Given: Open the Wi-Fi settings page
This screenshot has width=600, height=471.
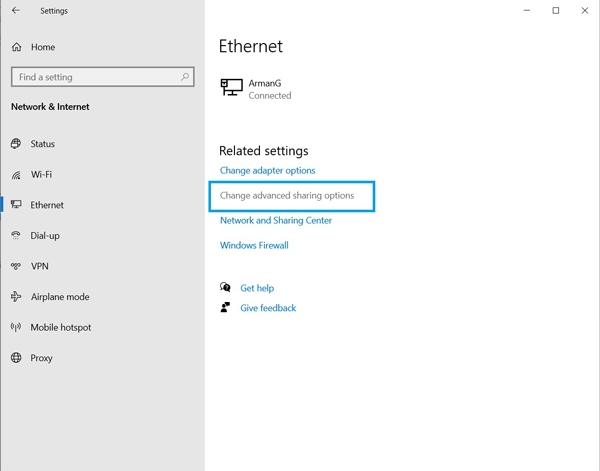Looking at the screenshot, I should coord(41,174).
